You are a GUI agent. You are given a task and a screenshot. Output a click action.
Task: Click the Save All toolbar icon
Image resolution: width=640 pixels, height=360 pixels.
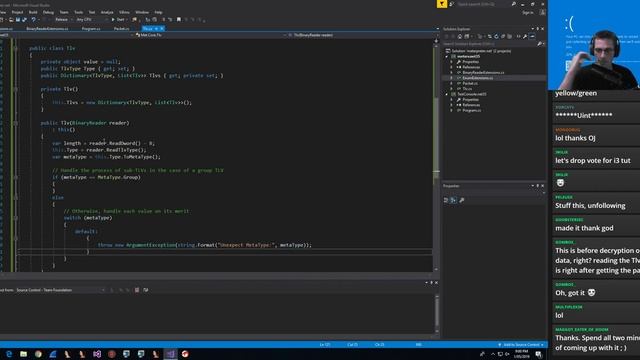click(x=24, y=20)
